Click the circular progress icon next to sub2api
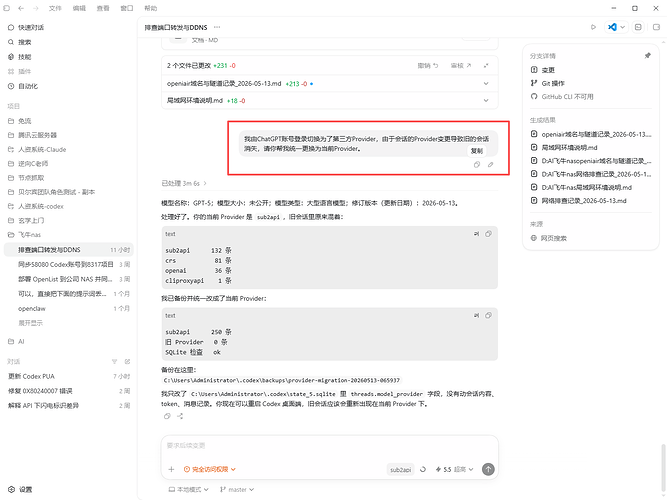The image size is (667, 500). 423,469
